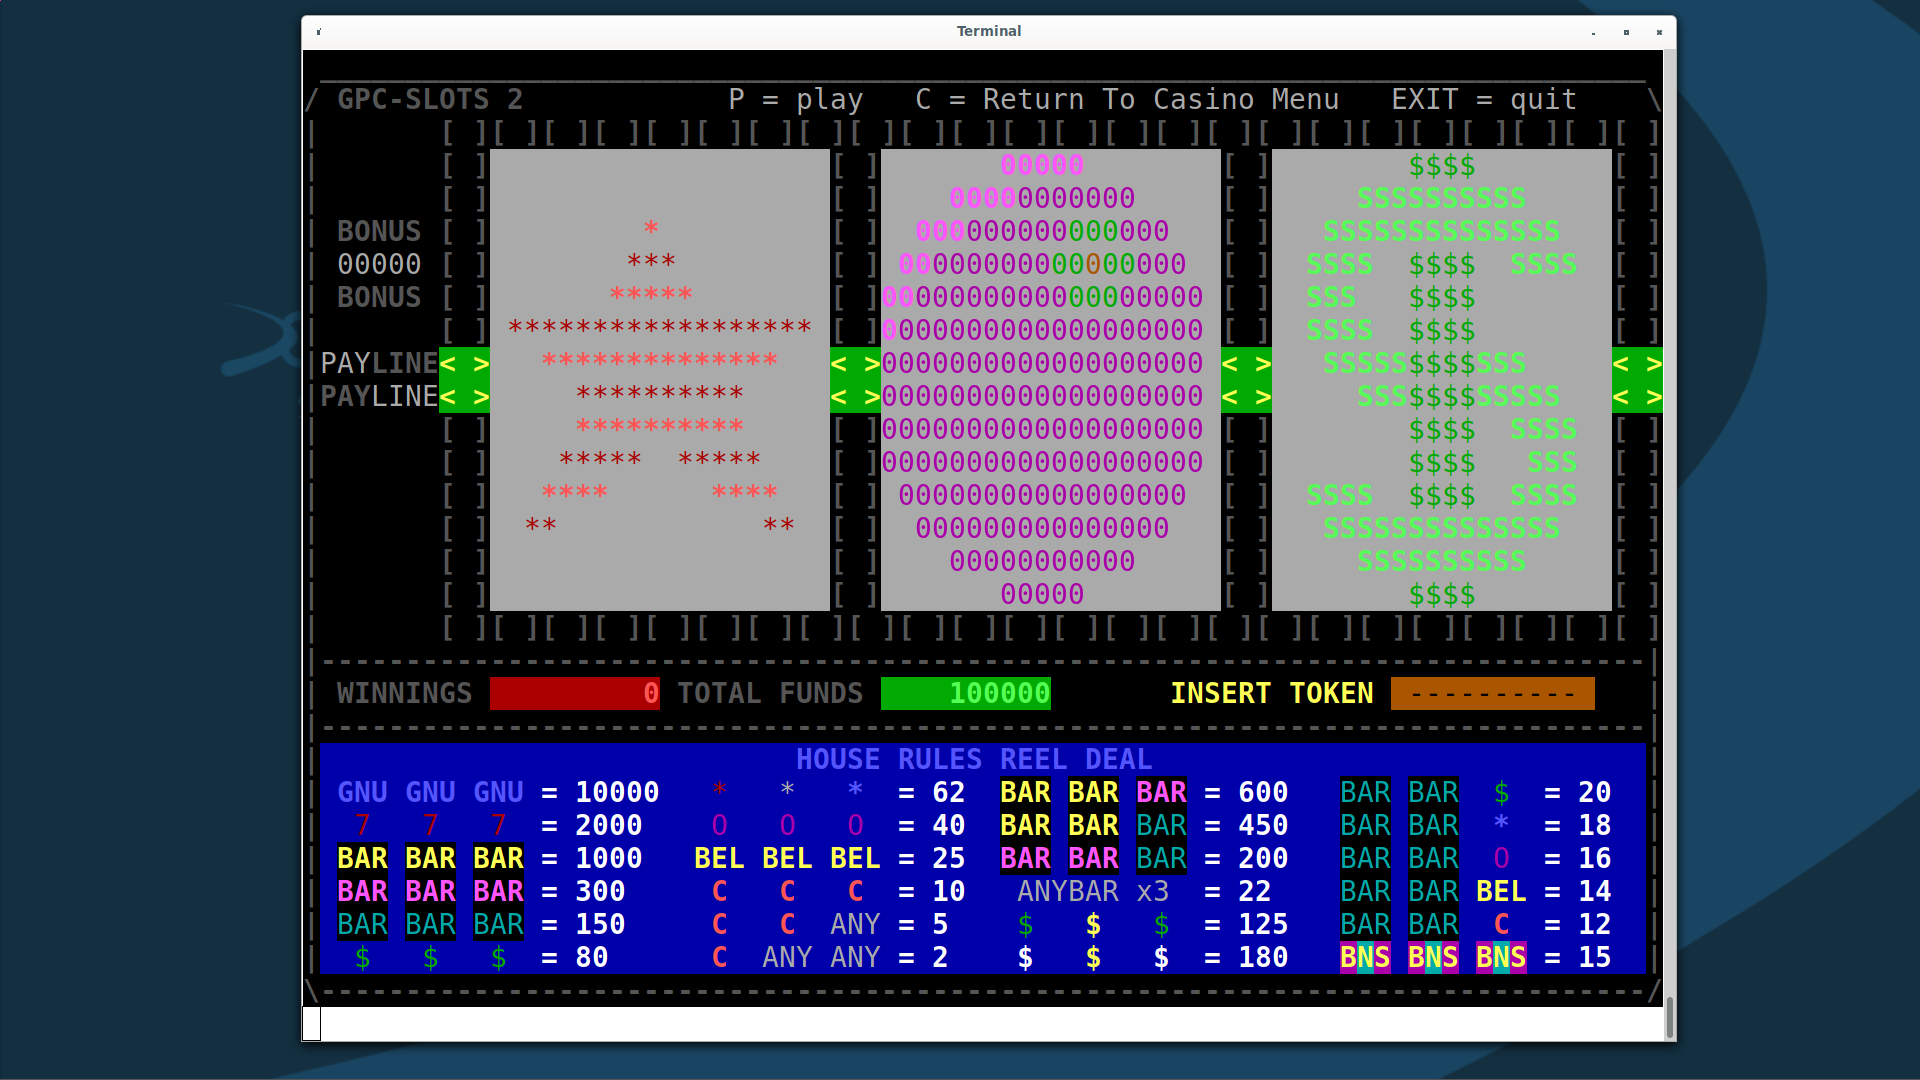This screenshot has width=1920, height=1080.
Task: Click the BONUS 00000 counter
Action: [378, 264]
